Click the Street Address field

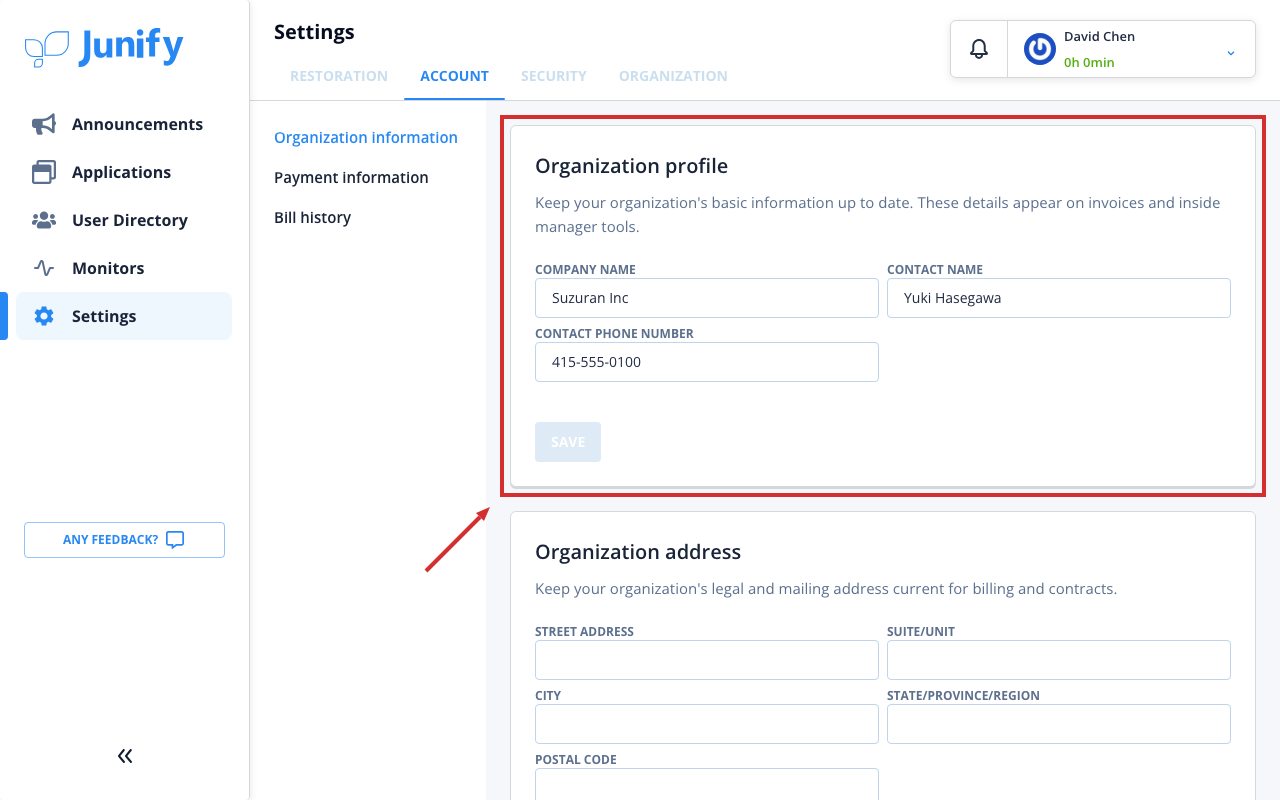[x=707, y=660]
